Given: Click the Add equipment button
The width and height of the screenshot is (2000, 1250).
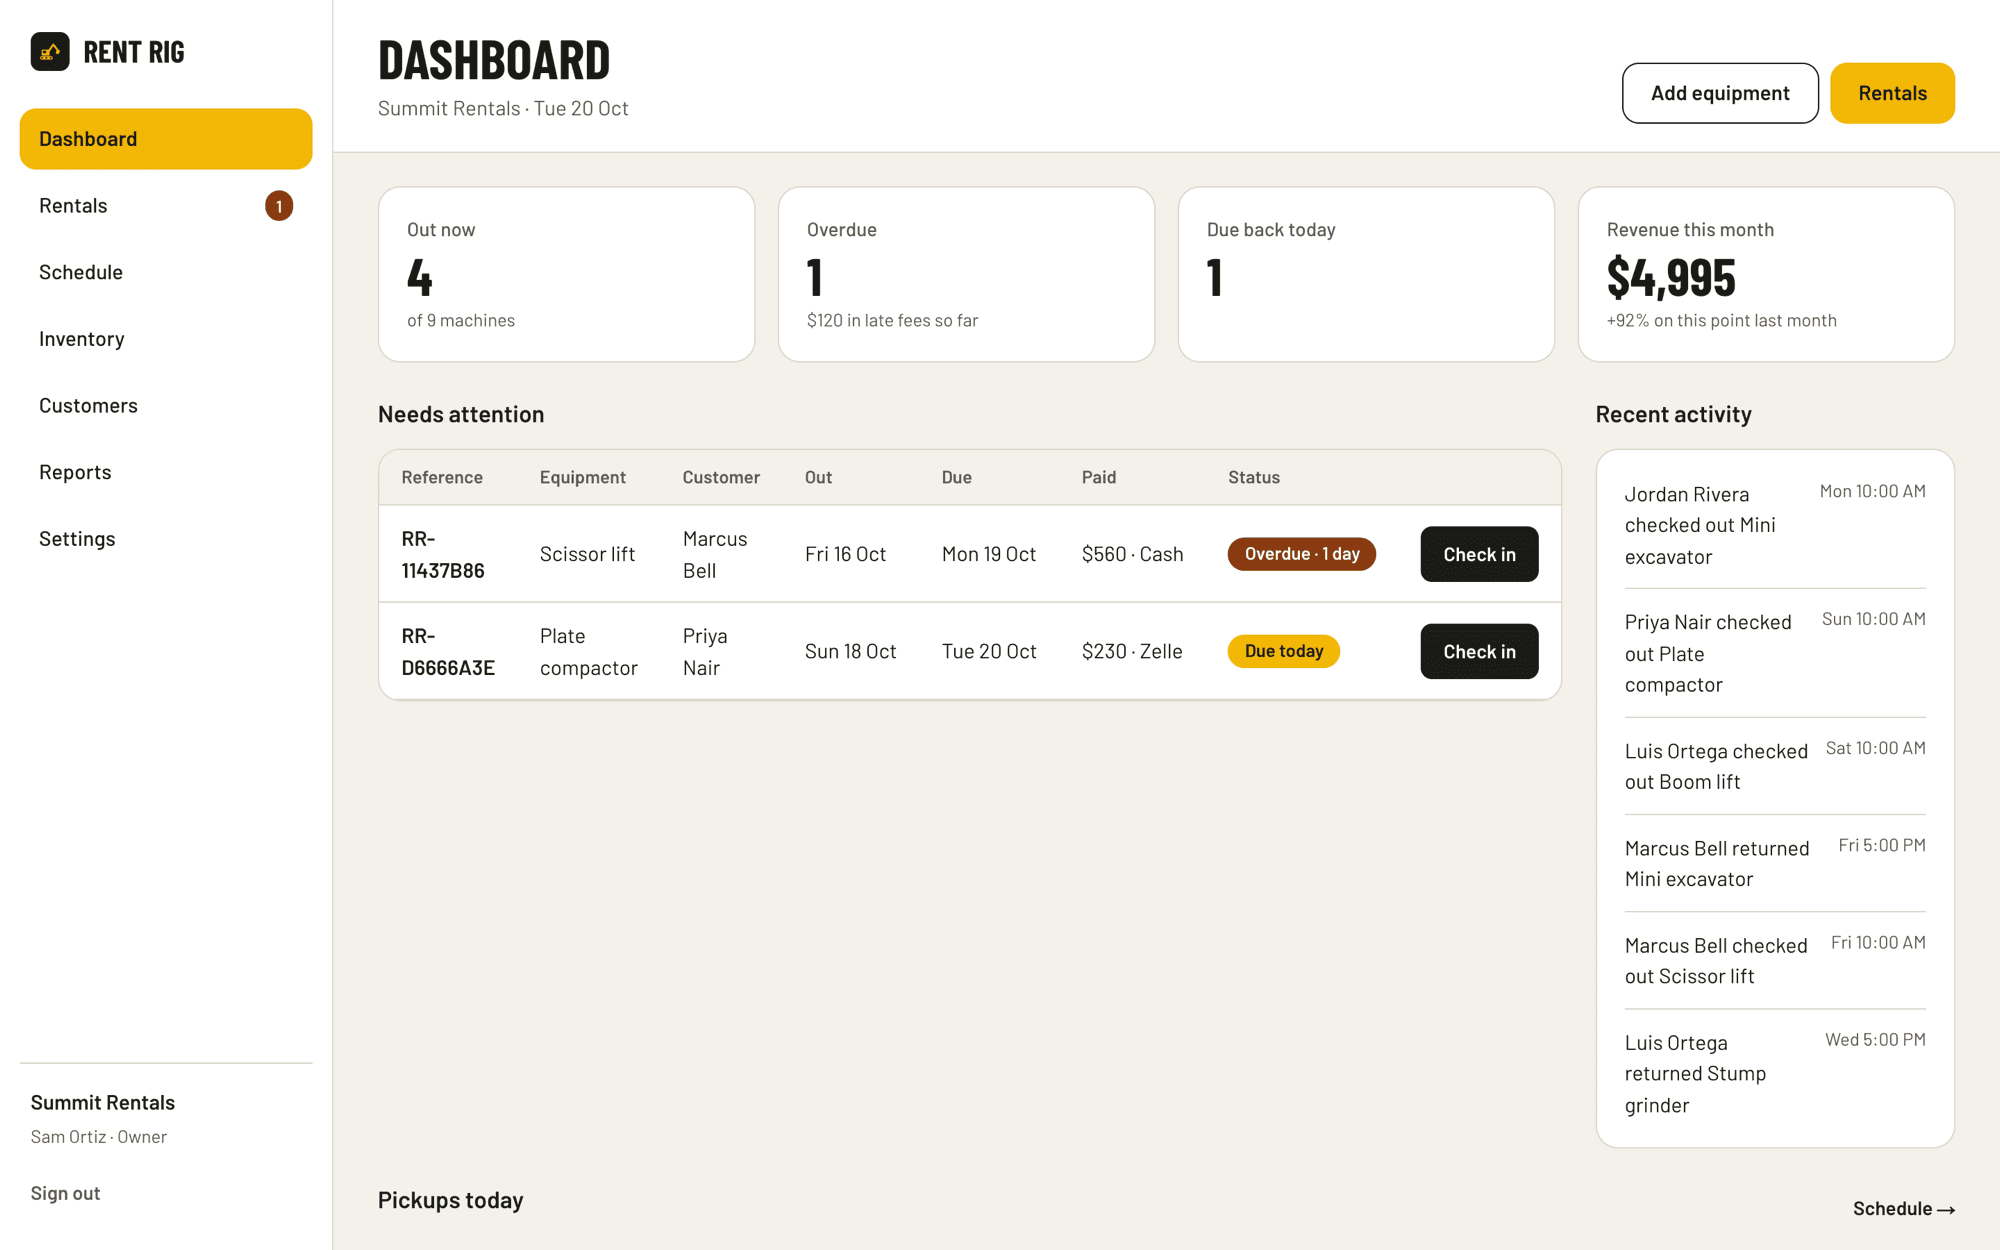Looking at the screenshot, I should [x=1720, y=93].
